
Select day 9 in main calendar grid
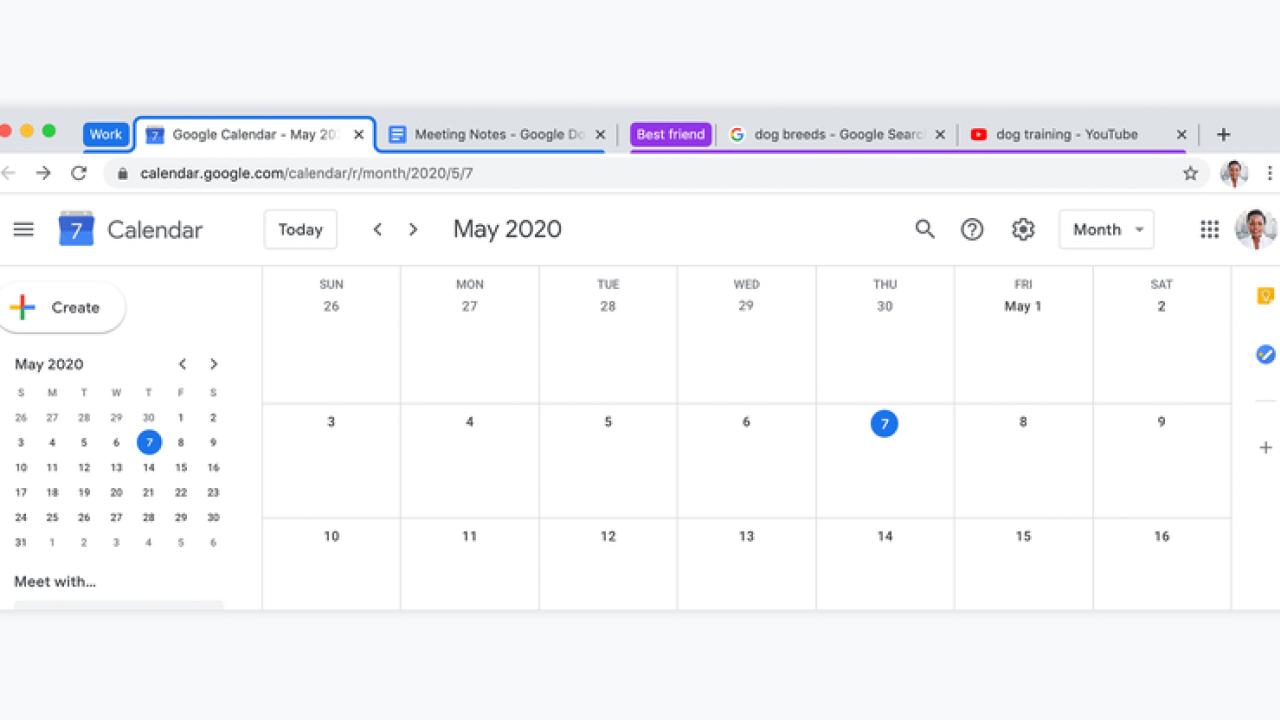point(1161,421)
